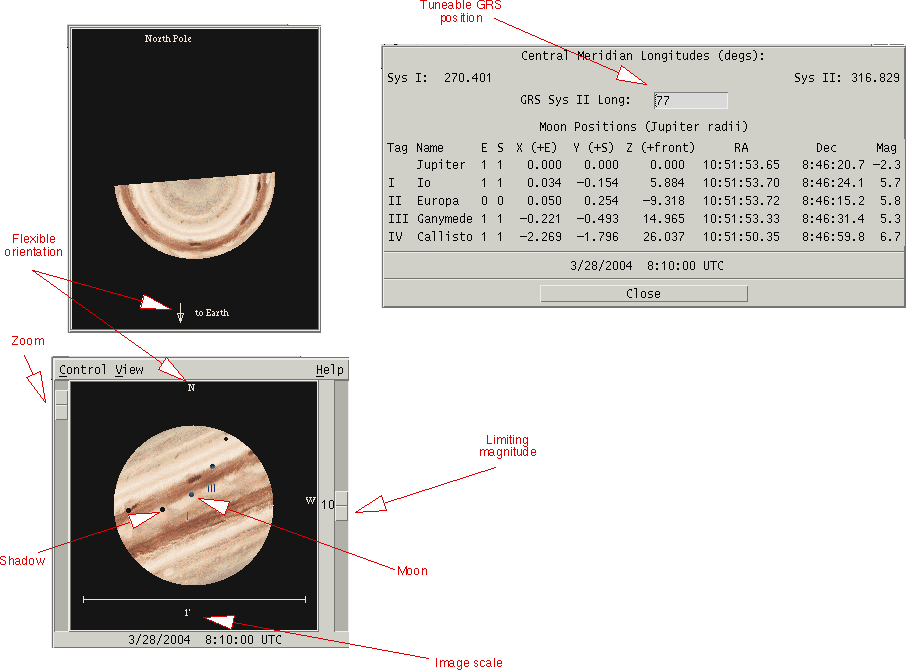The height and width of the screenshot is (670, 907).
Task: Click the 1' image scale bar
Action: (194, 599)
